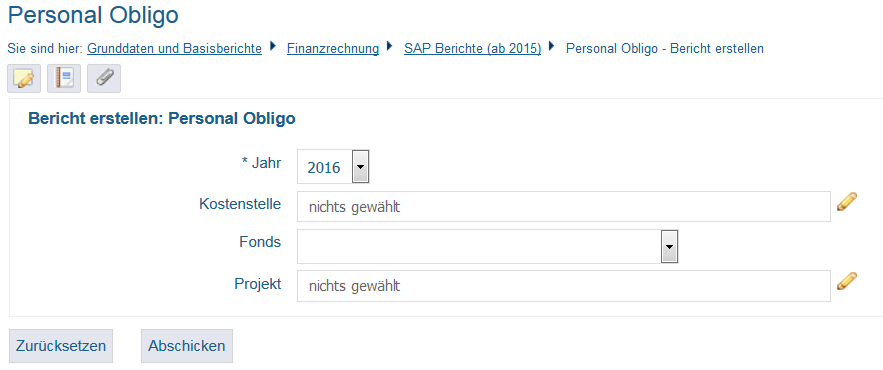Click the Bericht erstellen: Personal Obligo heading
This screenshot has height=370, width=883.
(x=162, y=119)
